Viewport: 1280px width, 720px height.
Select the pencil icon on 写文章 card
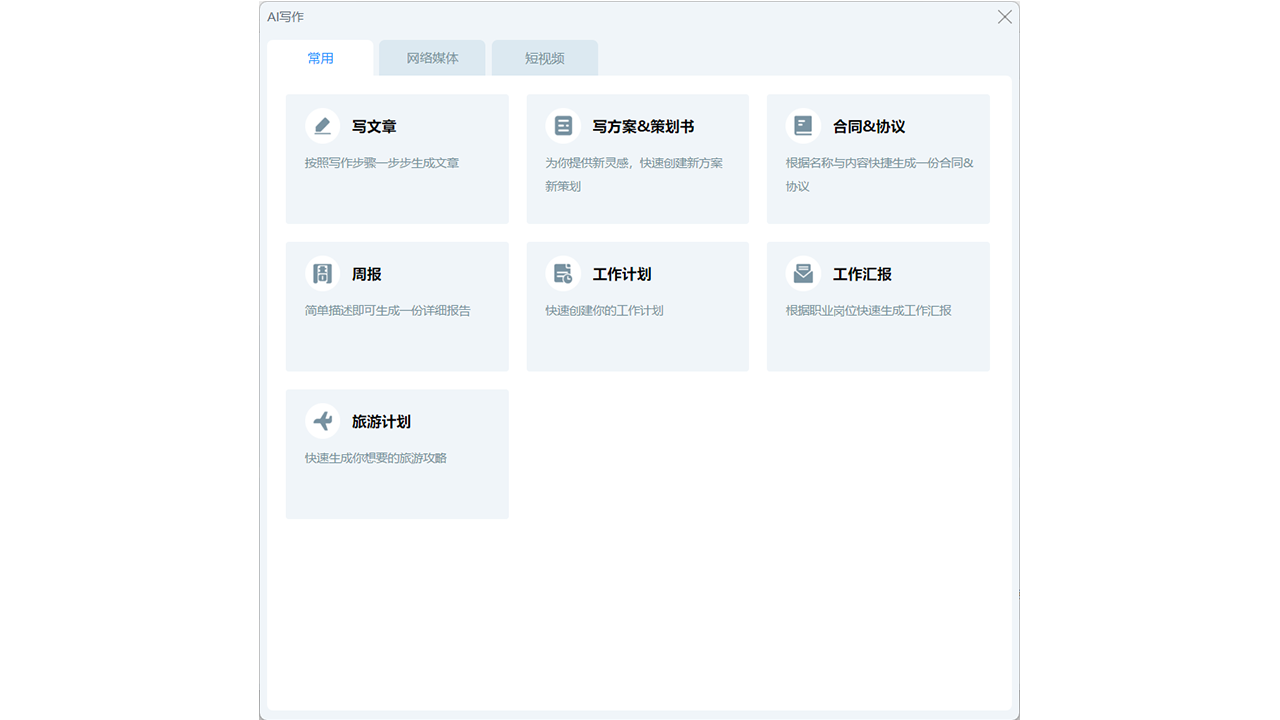click(322, 125)
